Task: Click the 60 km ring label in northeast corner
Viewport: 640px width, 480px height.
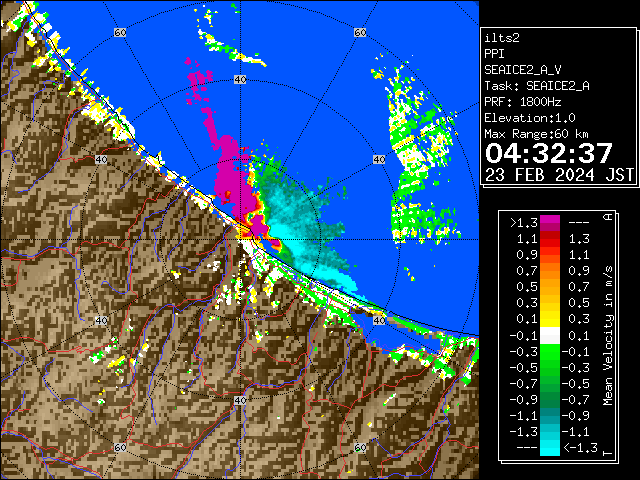Action: 360,32
